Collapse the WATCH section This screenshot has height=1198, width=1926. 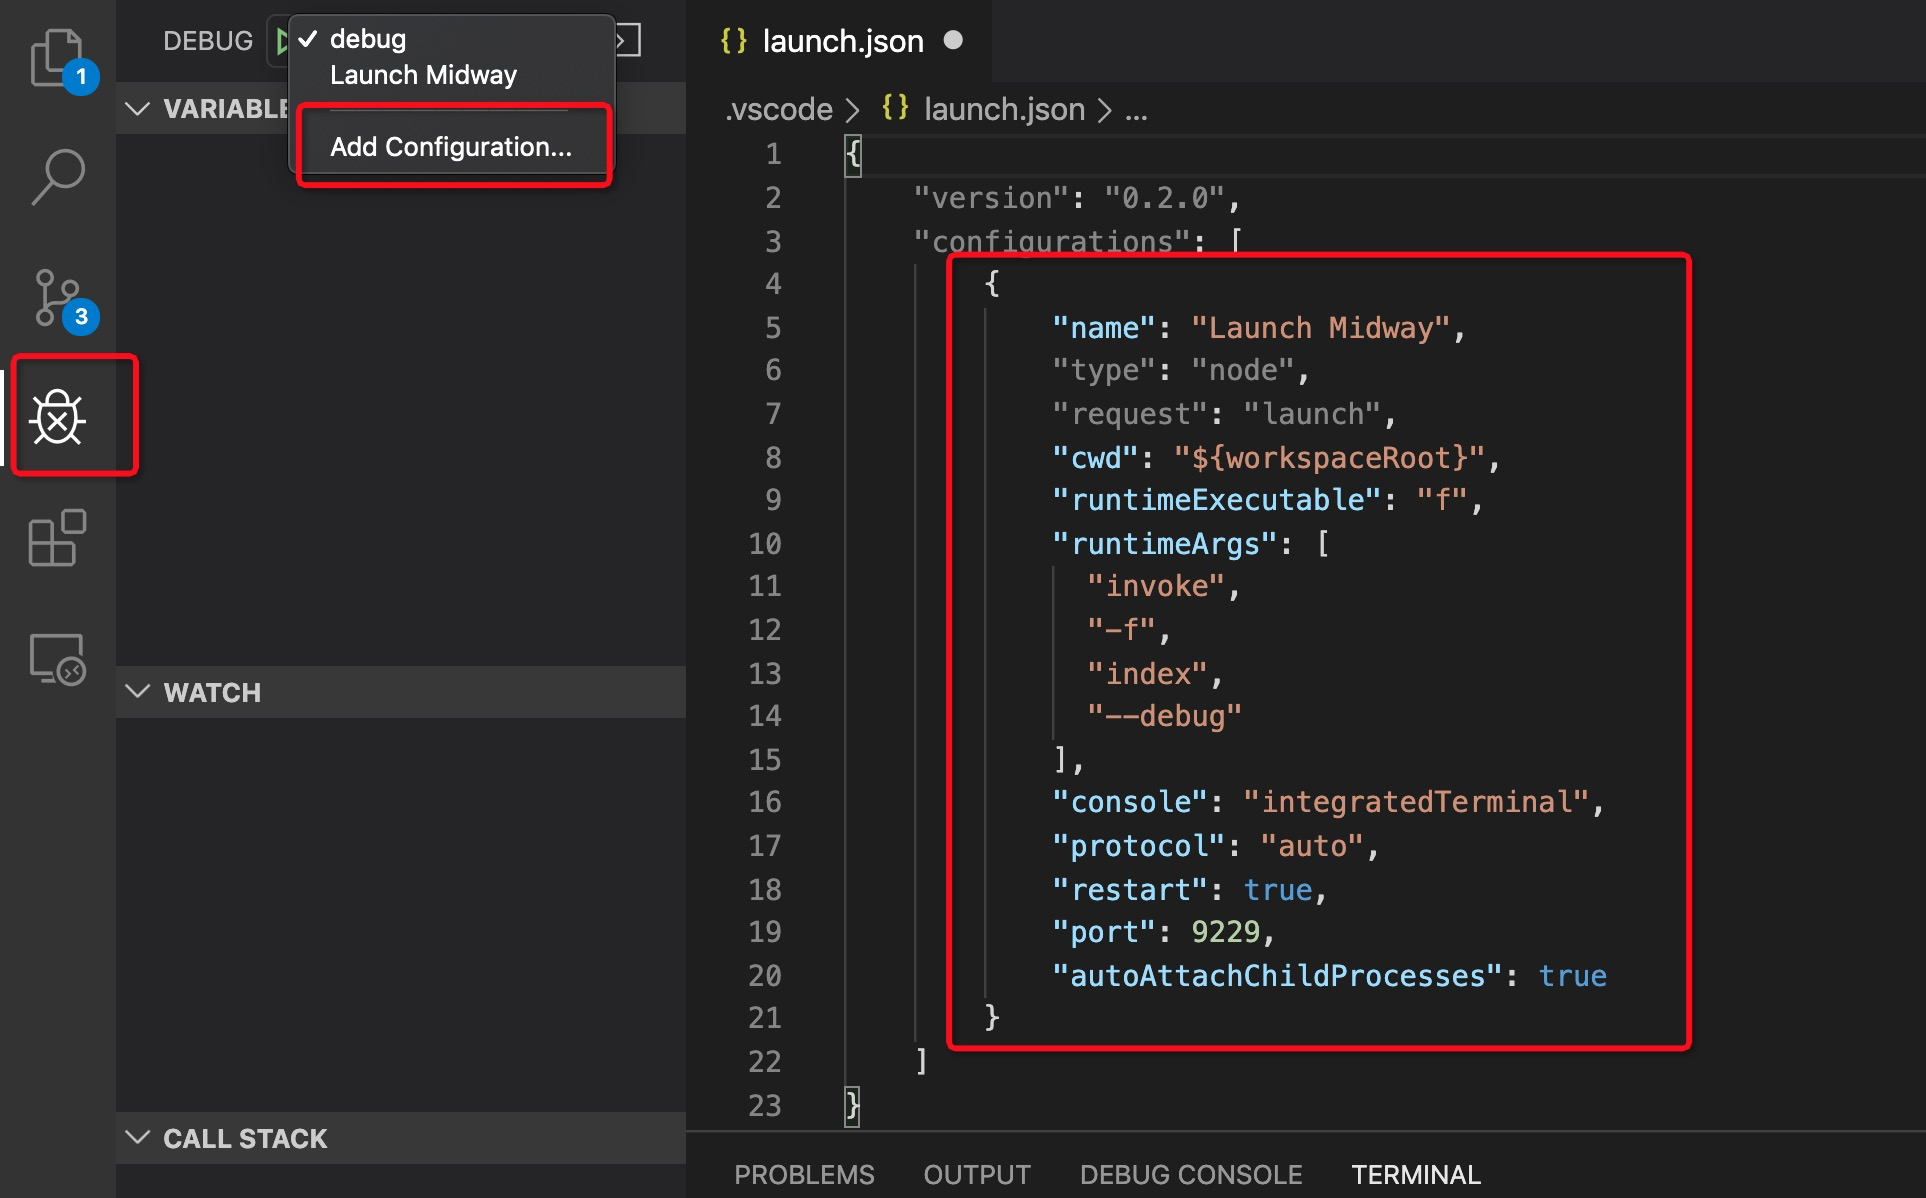138,692
